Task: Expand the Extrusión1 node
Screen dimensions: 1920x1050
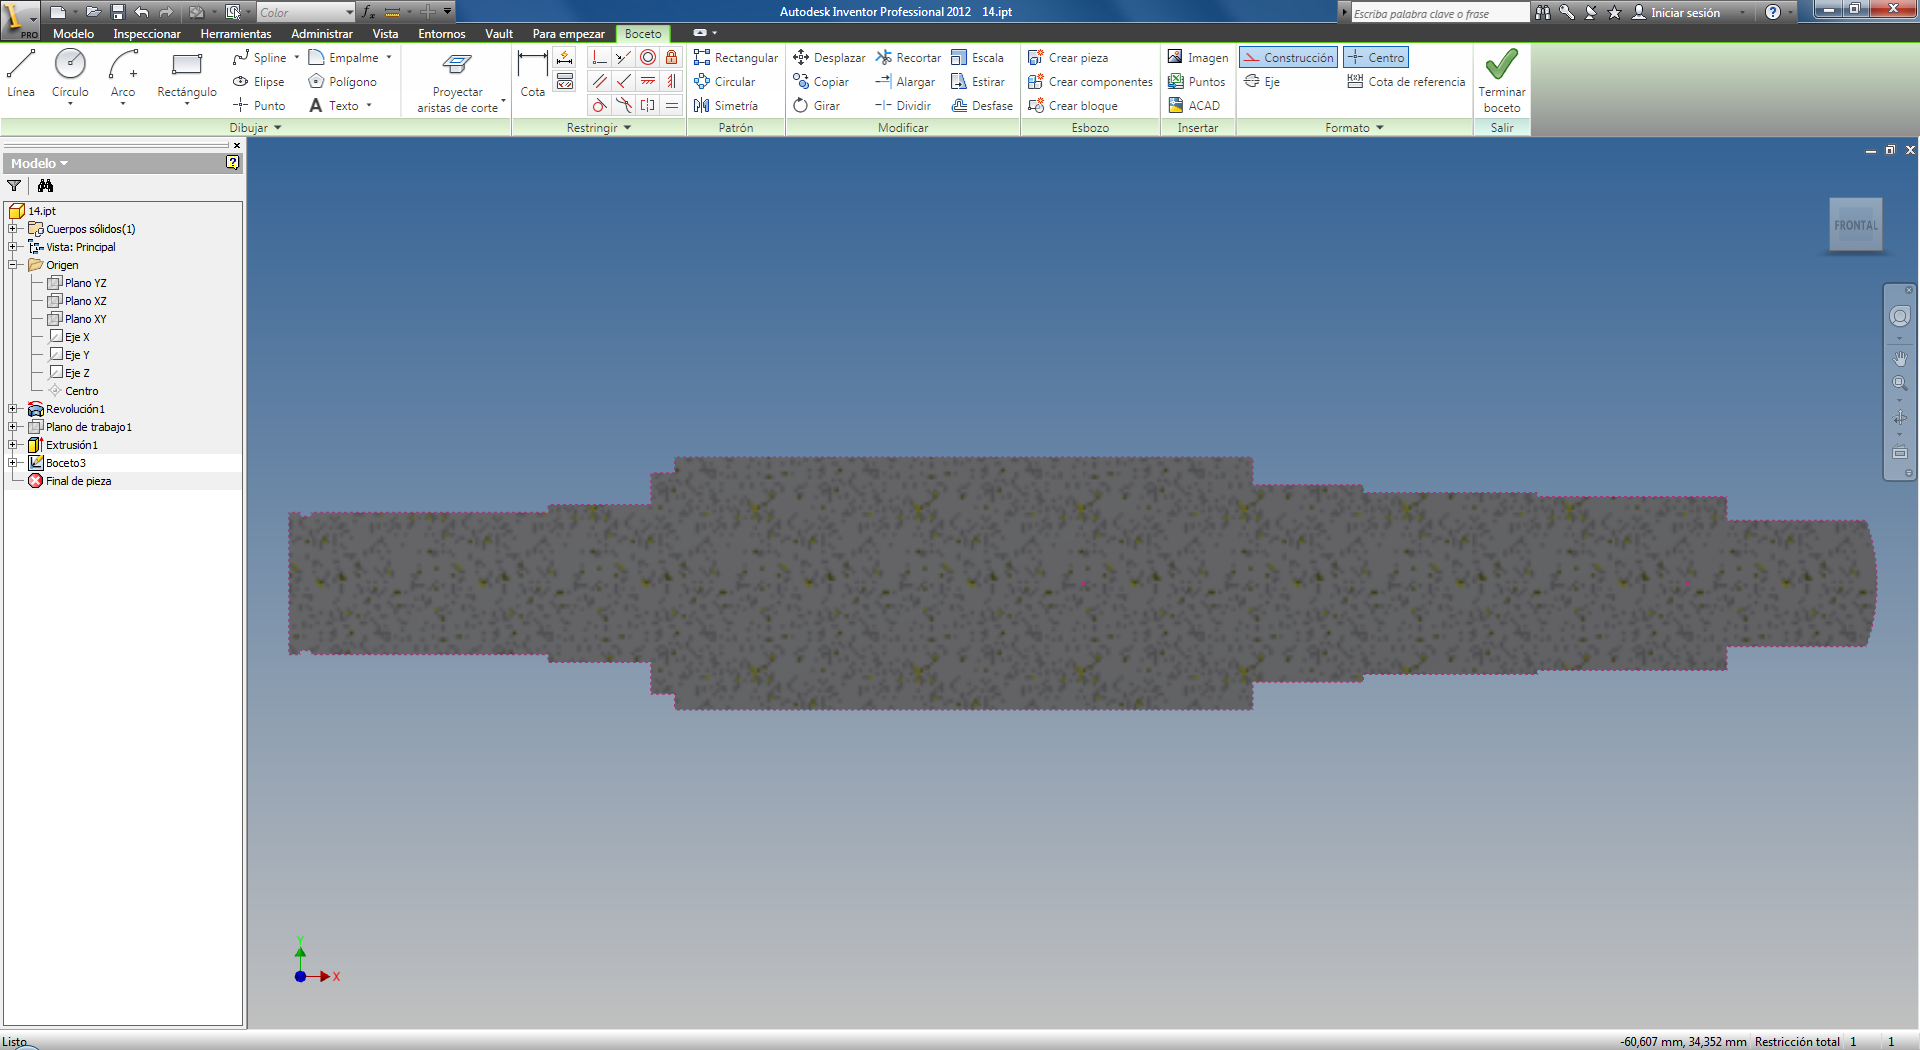Action: tap(13, 445)
